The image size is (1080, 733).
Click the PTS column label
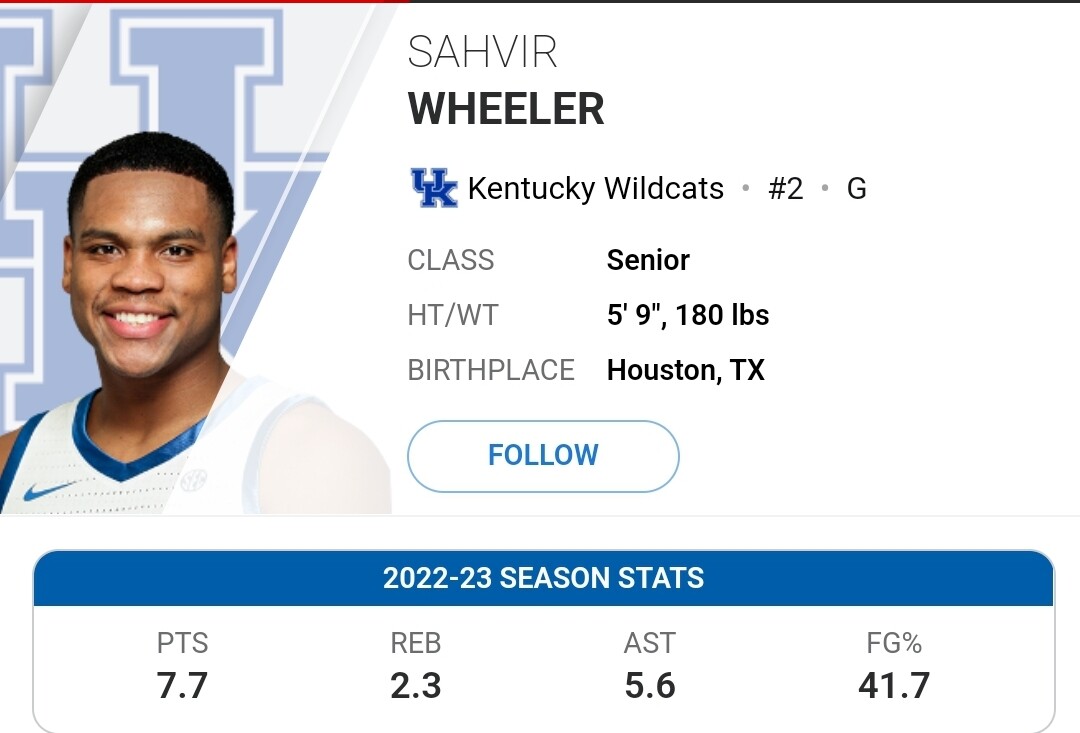click(182, 643)
